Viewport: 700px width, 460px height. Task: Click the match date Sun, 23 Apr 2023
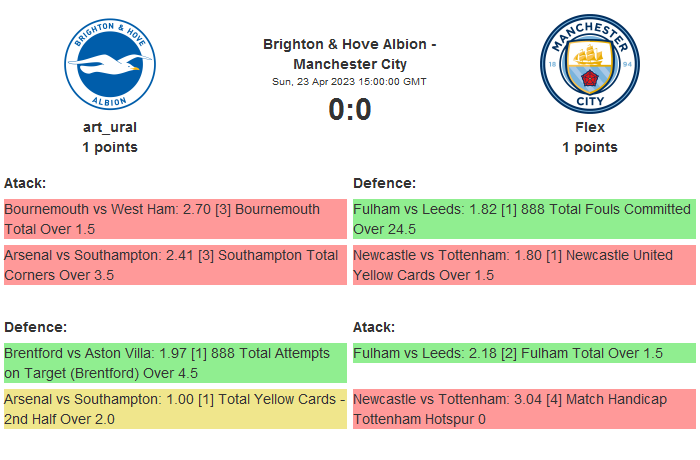coord(350,81)
